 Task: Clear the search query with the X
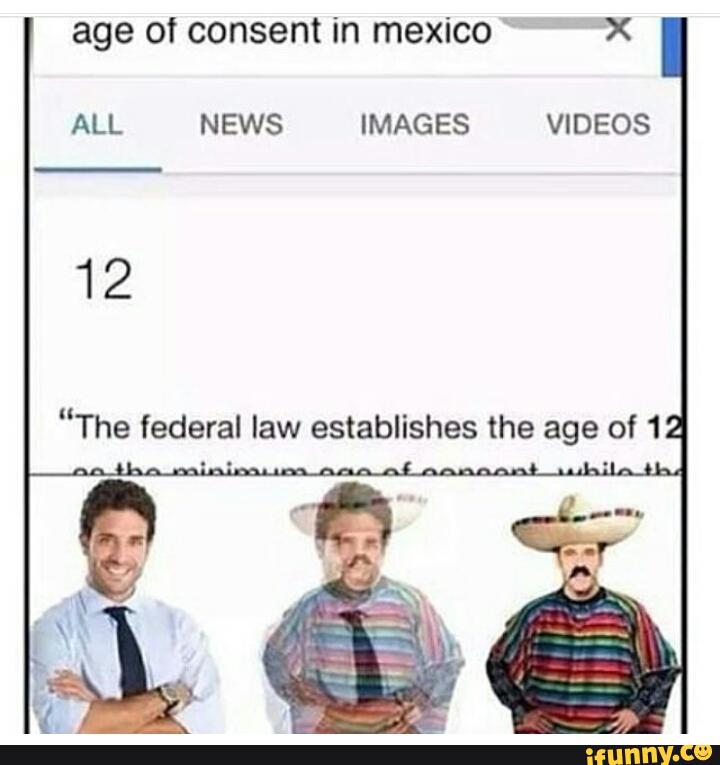point(618,30)
